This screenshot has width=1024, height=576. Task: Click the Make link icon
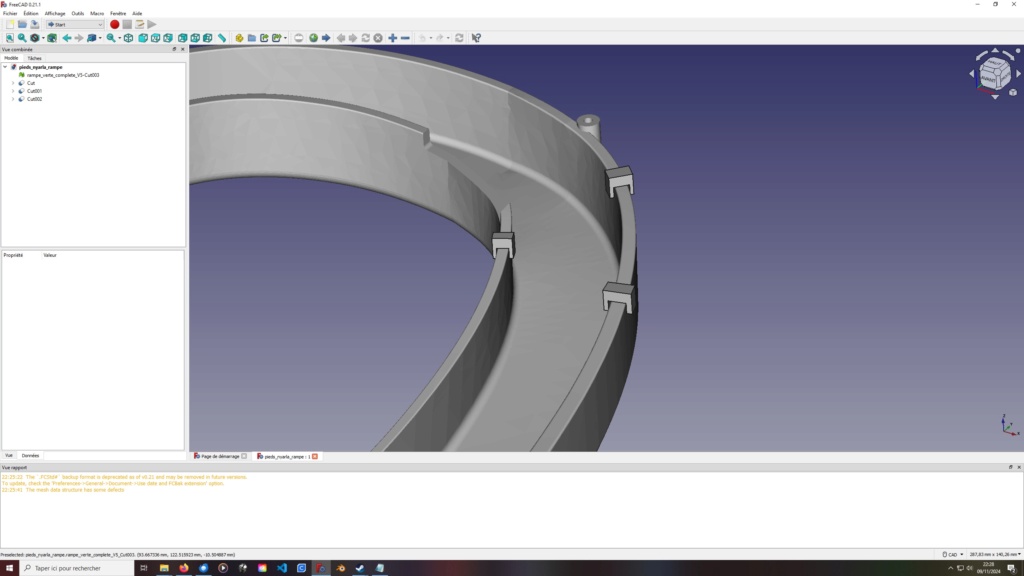tap(264, 38)
